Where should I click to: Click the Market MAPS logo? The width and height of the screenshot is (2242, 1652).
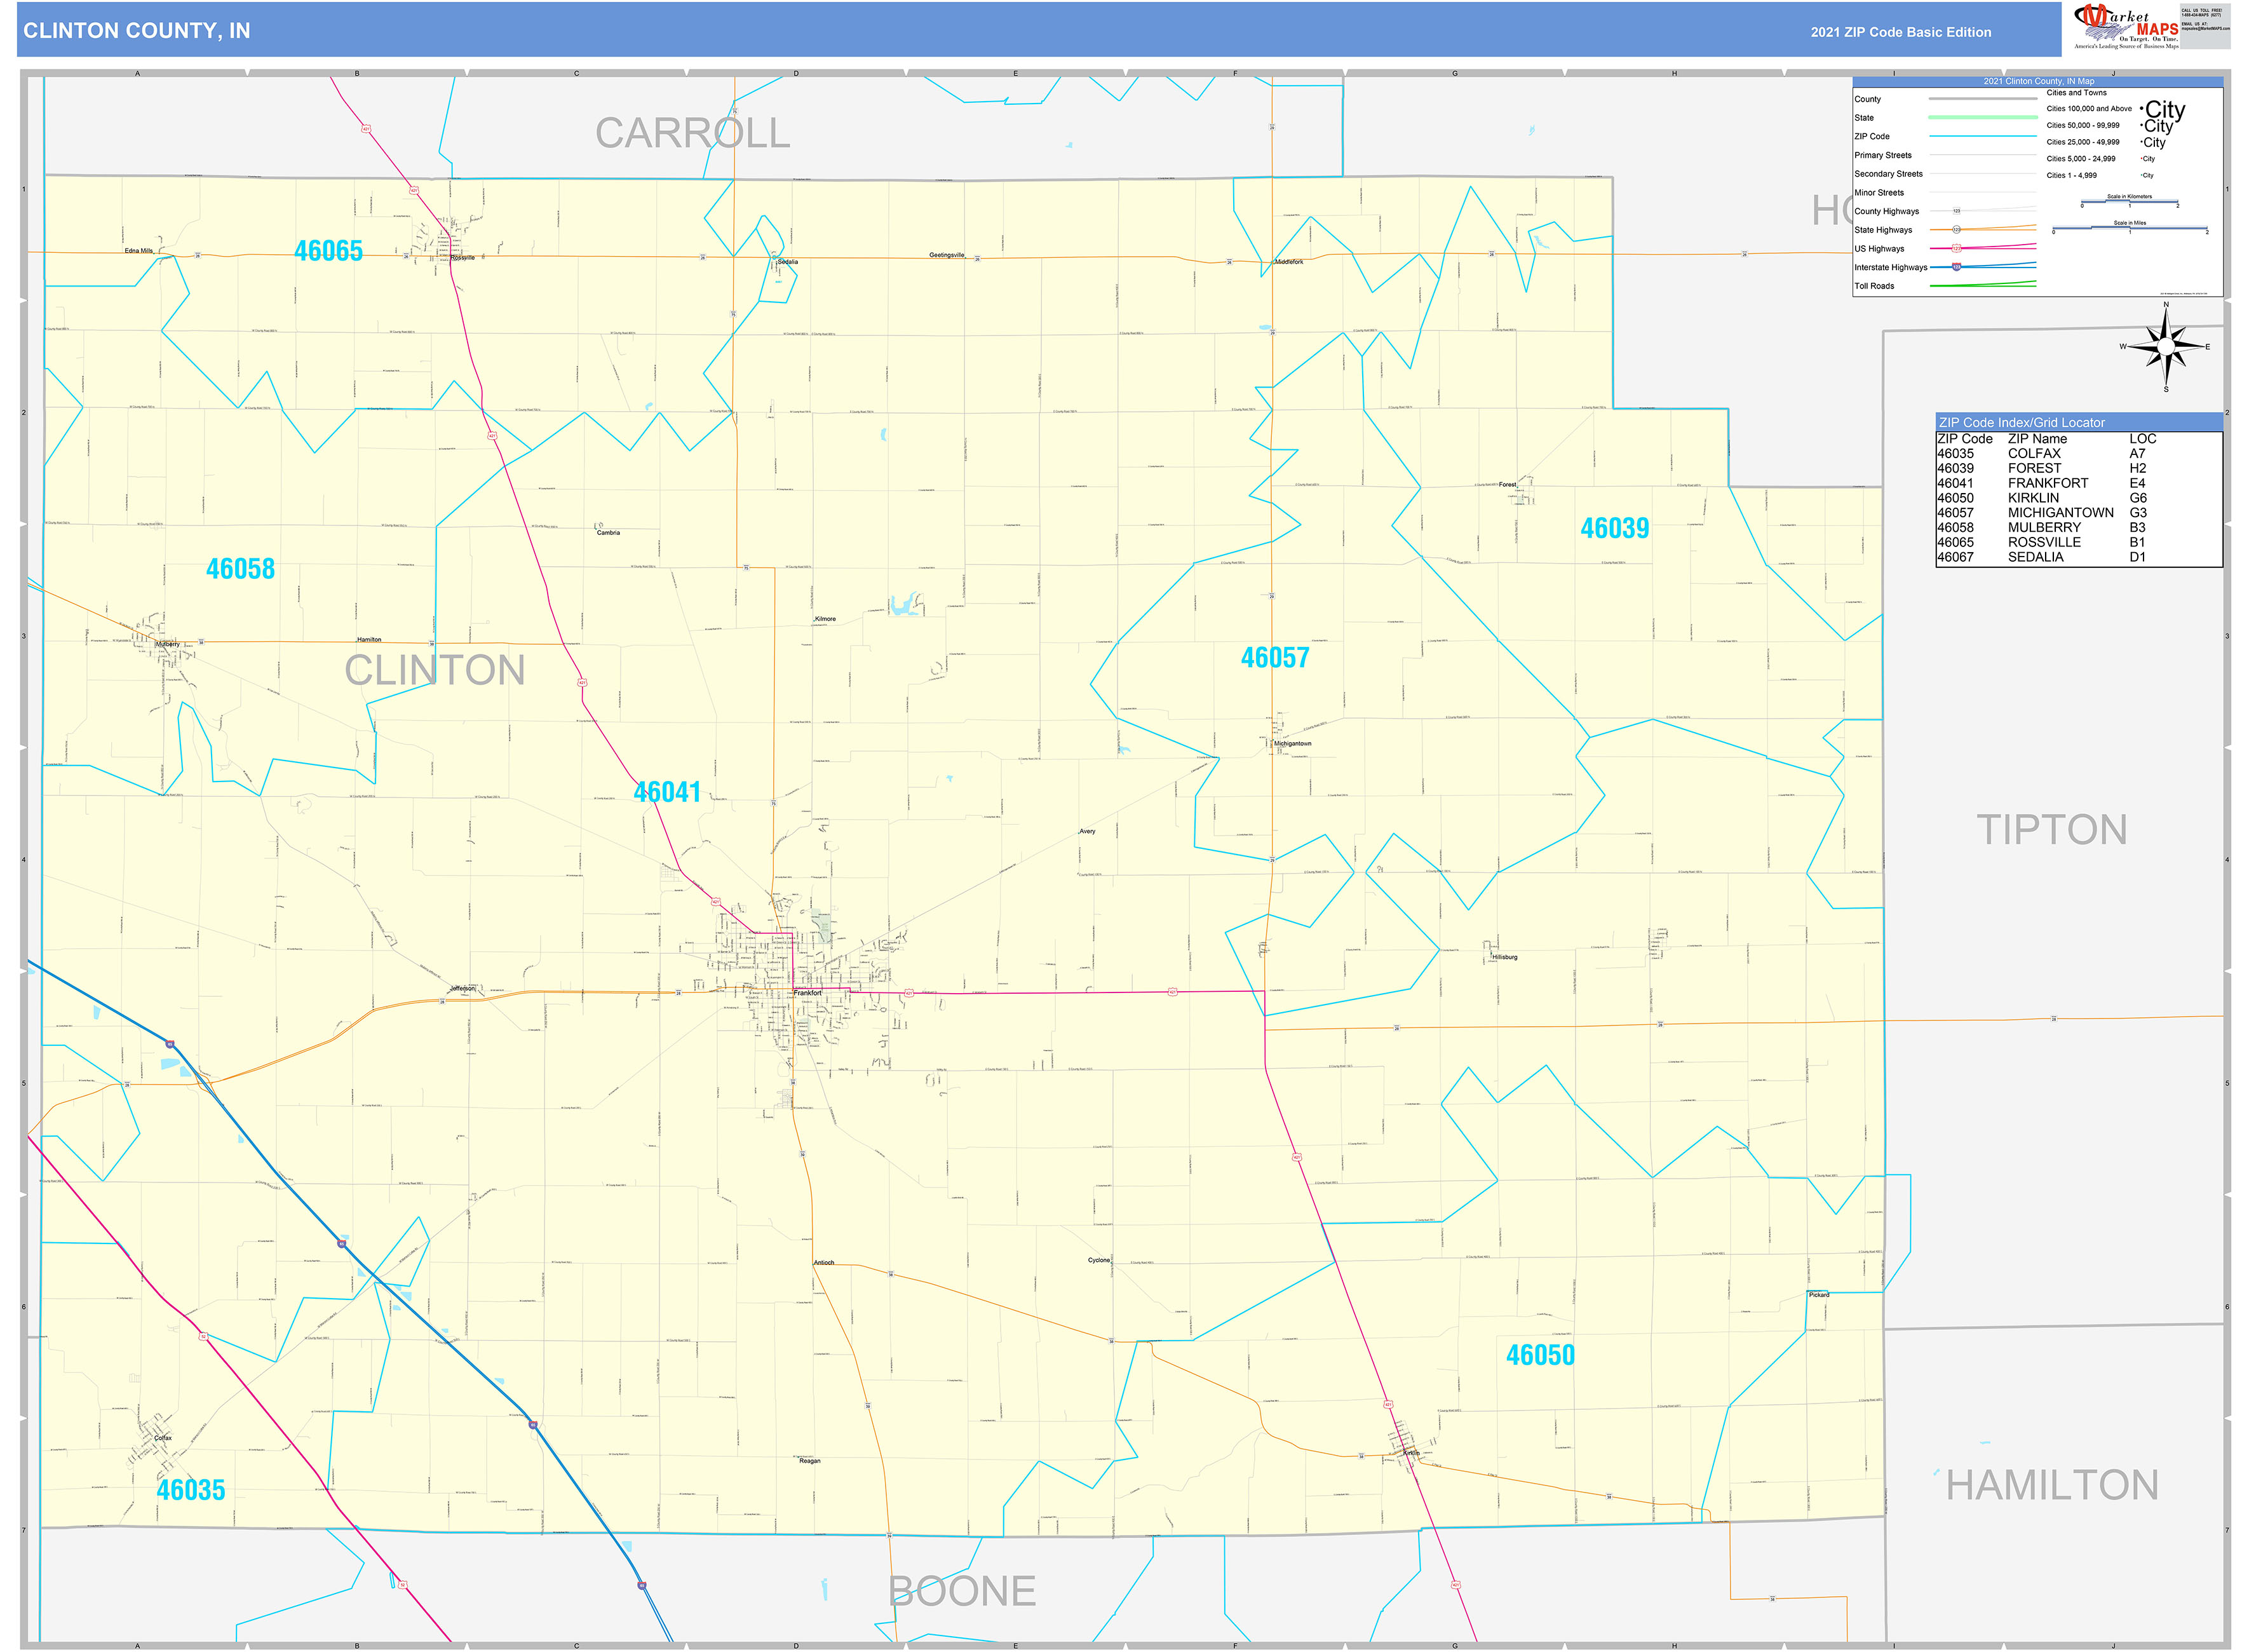click(2125, 26)
